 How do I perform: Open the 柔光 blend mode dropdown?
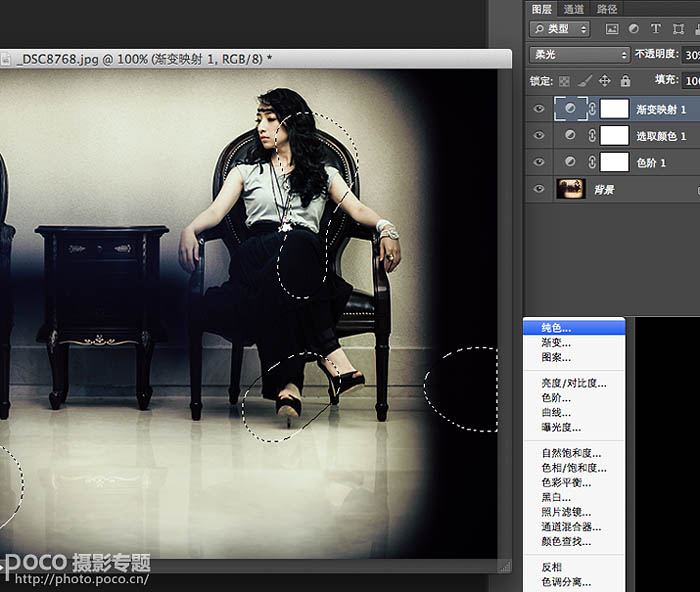point(579,55)
